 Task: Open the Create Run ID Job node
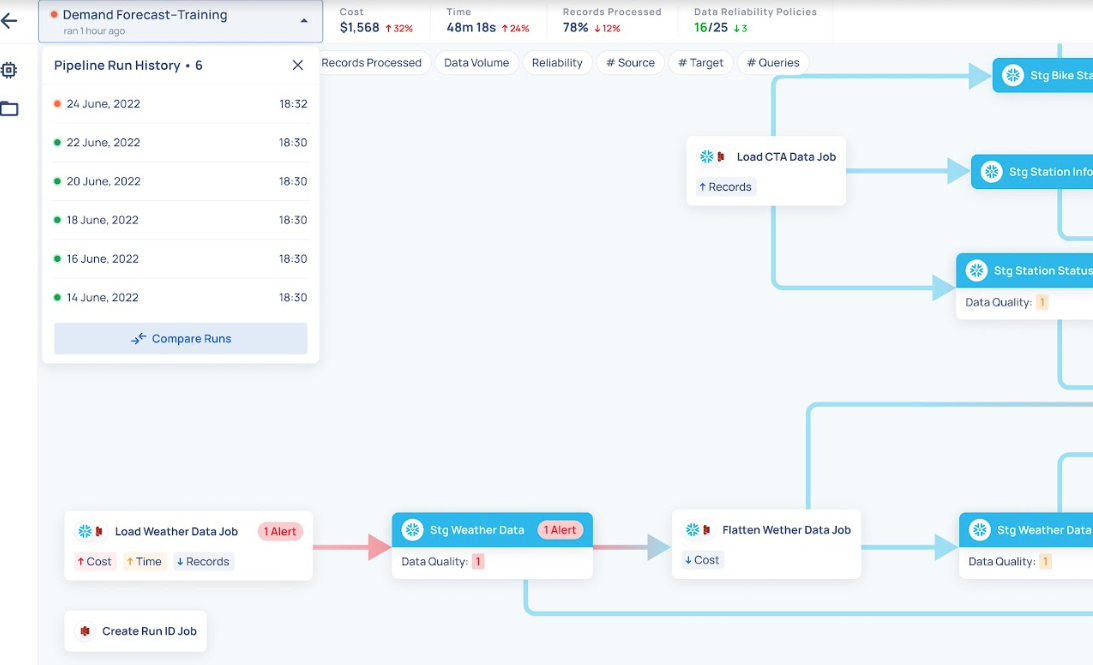[x=135, y=631]
